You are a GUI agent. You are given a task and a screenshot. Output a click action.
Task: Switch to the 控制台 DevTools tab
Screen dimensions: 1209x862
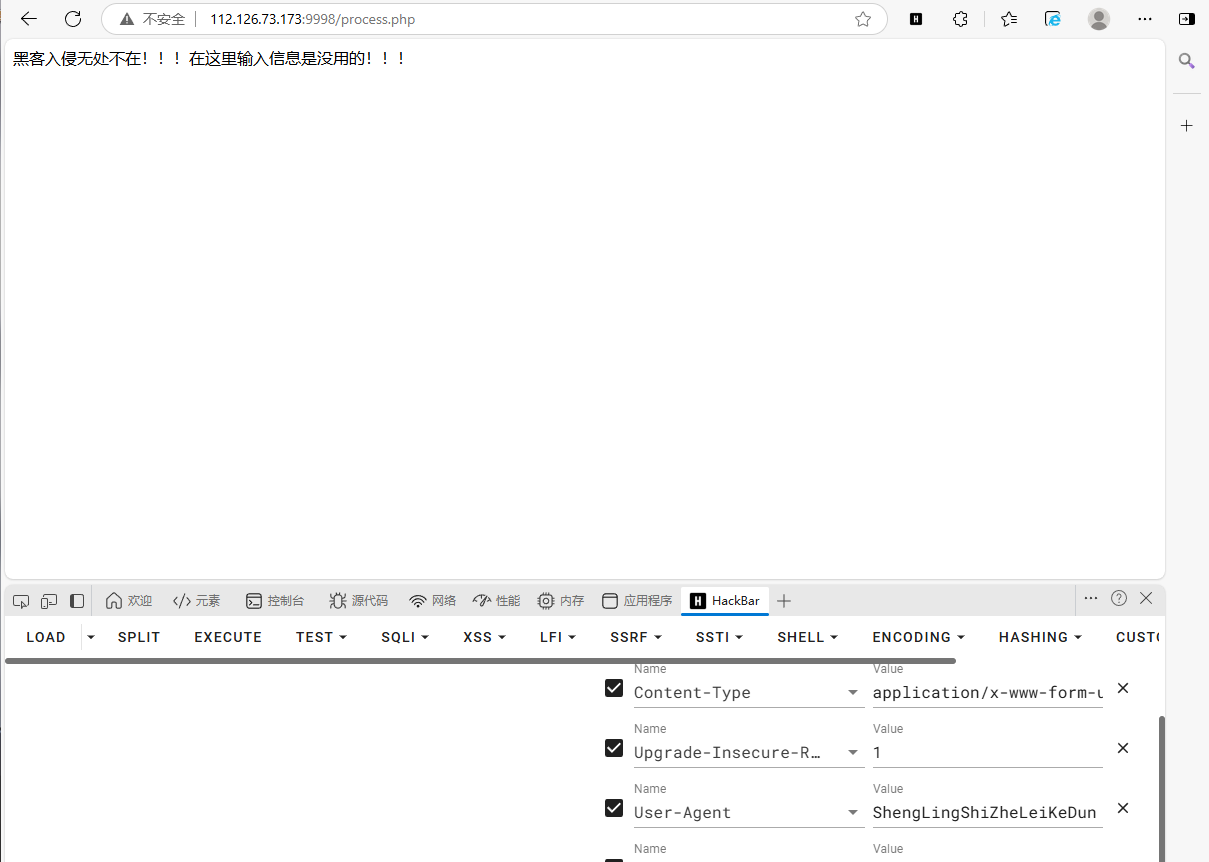pyautogui.click(x=275, y=601)
